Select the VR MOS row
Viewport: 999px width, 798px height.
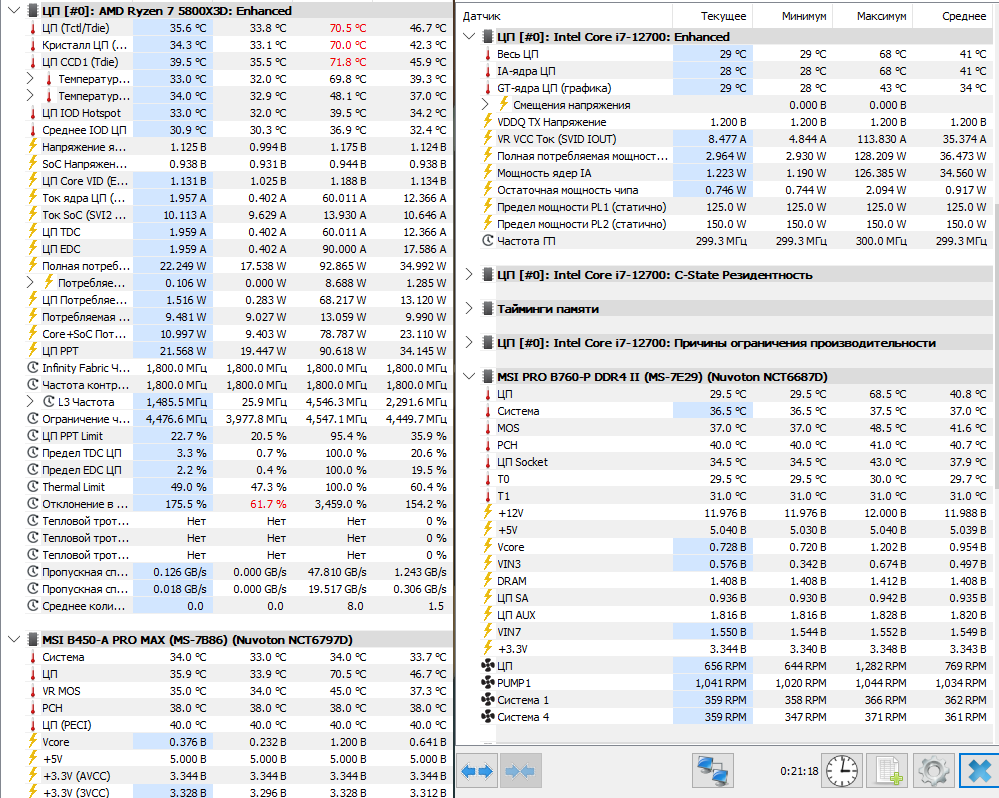(x=239, y=691)
